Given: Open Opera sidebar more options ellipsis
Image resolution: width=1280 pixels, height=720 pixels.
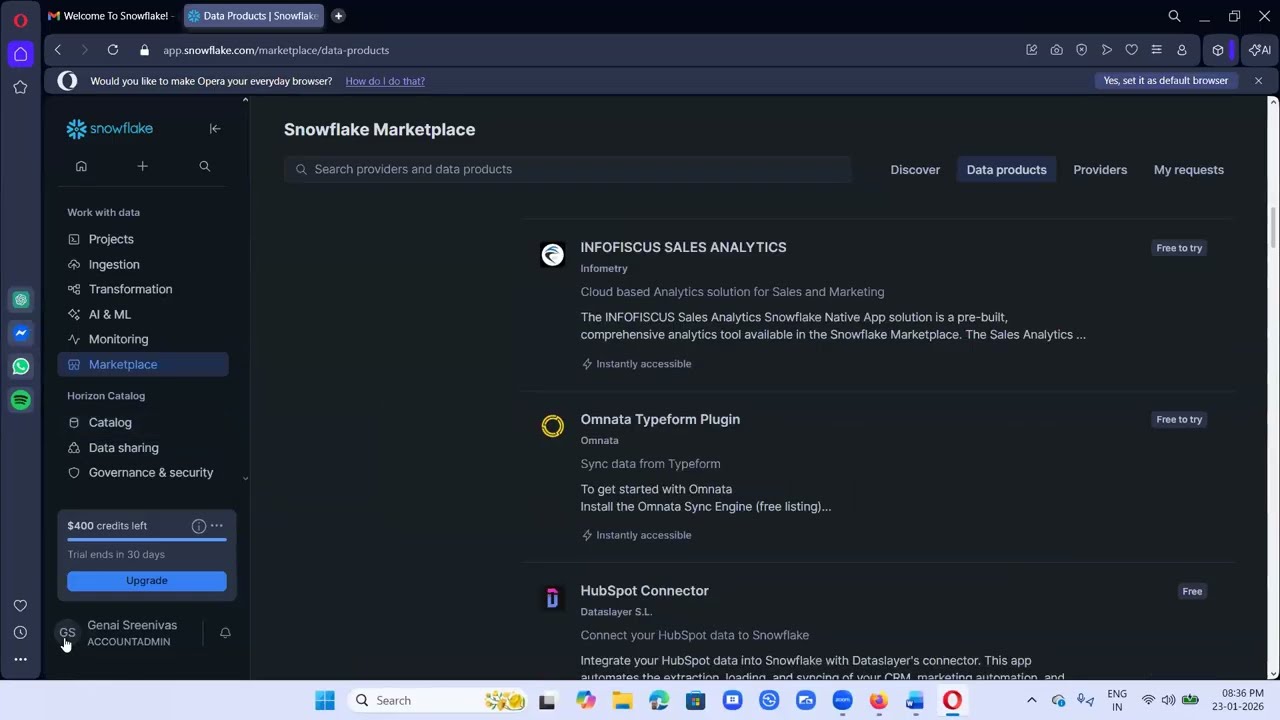Looking at the screenshot, I should (20, 659).
